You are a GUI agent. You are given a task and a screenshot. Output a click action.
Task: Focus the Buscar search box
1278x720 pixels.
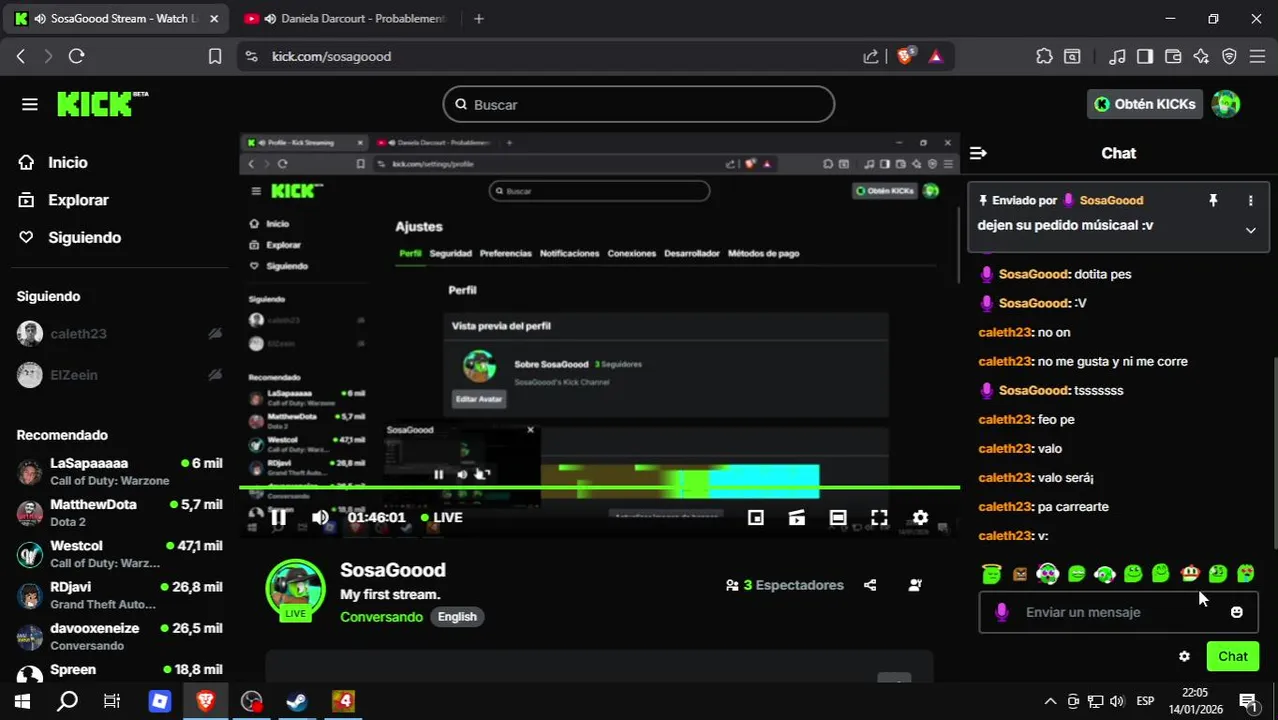[x=639, y=104]
